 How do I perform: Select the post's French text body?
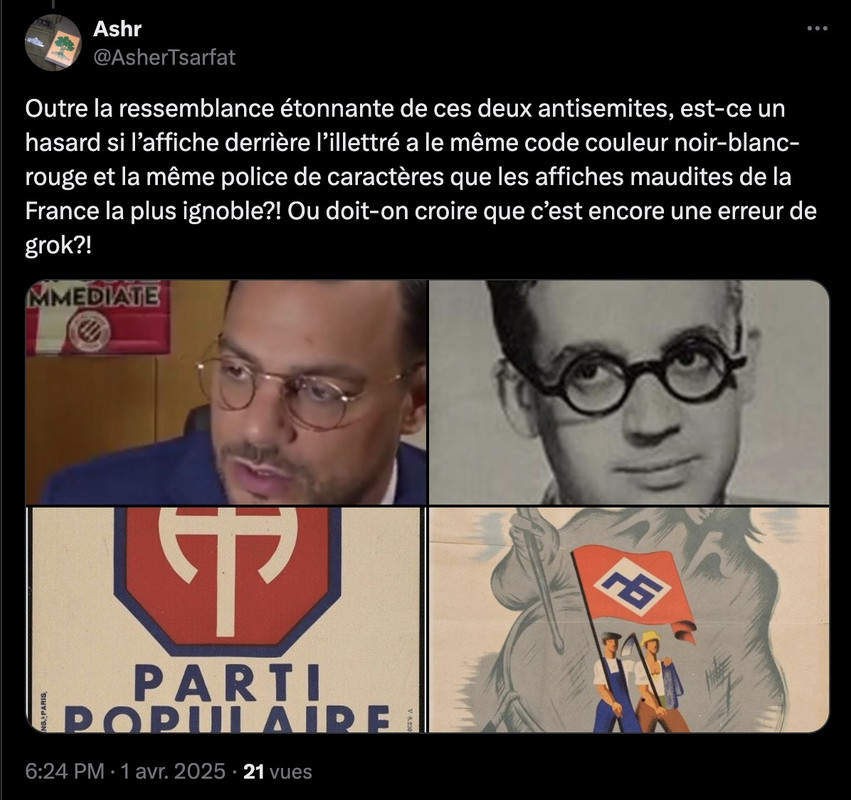pyautogui.click(x=421, y=177)
